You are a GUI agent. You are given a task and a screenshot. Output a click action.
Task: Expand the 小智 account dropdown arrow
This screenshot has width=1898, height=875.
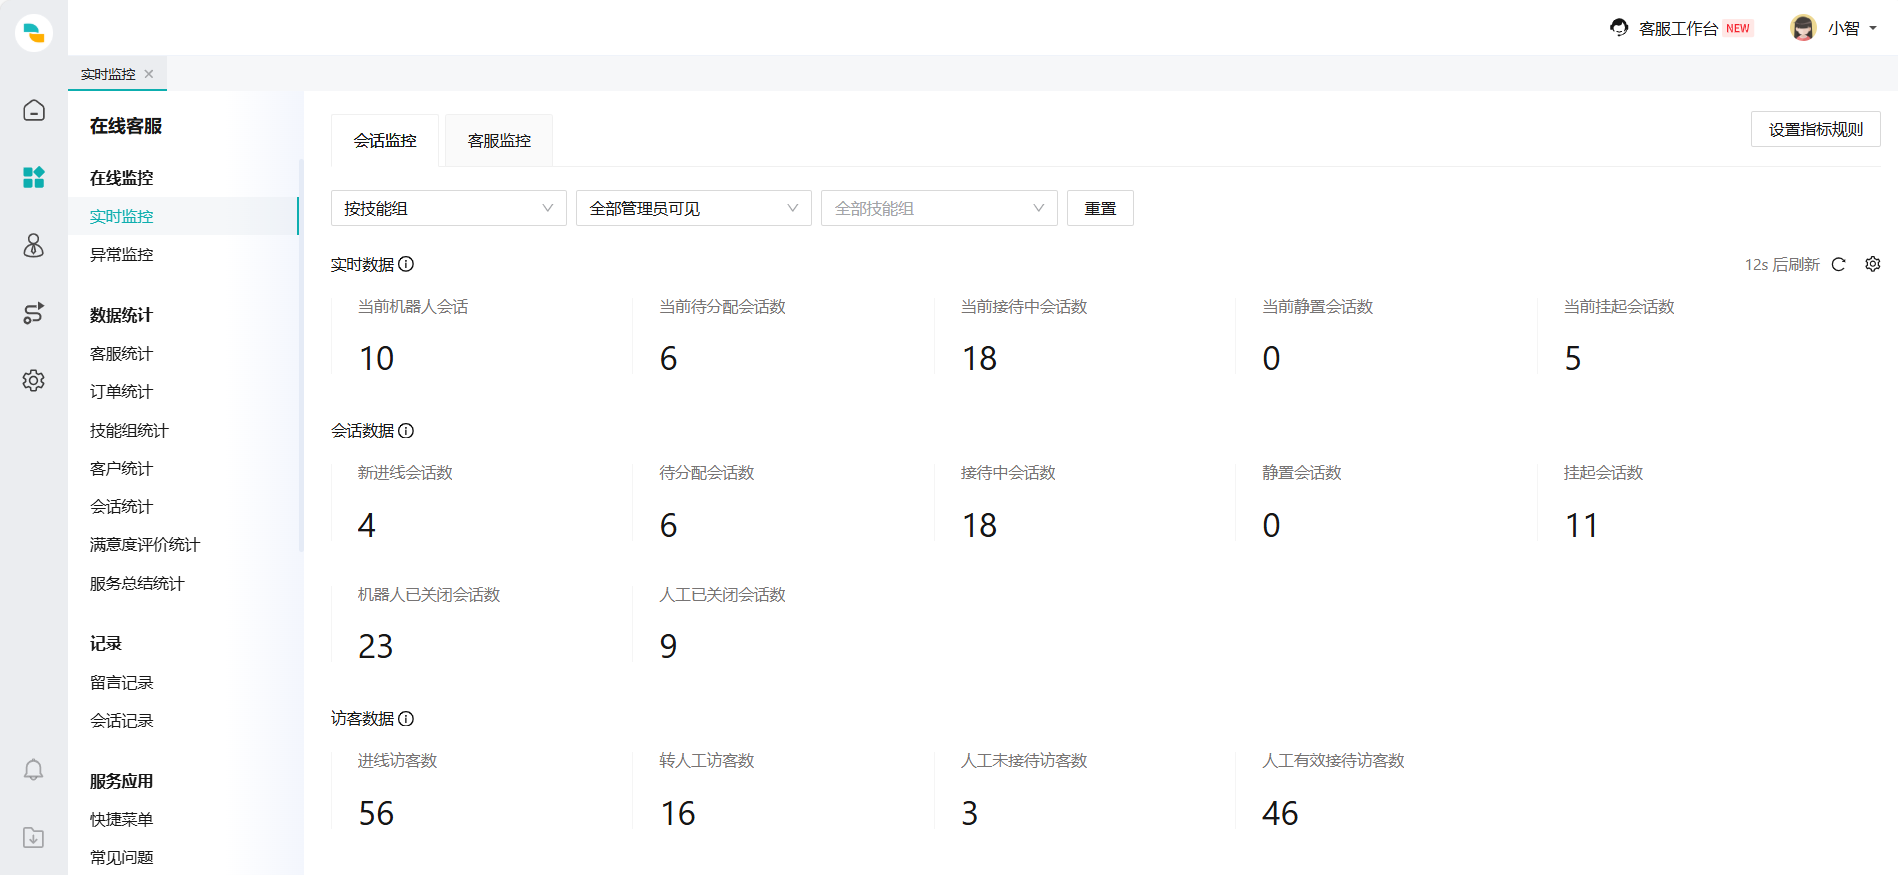click(x=1873, y=28)
